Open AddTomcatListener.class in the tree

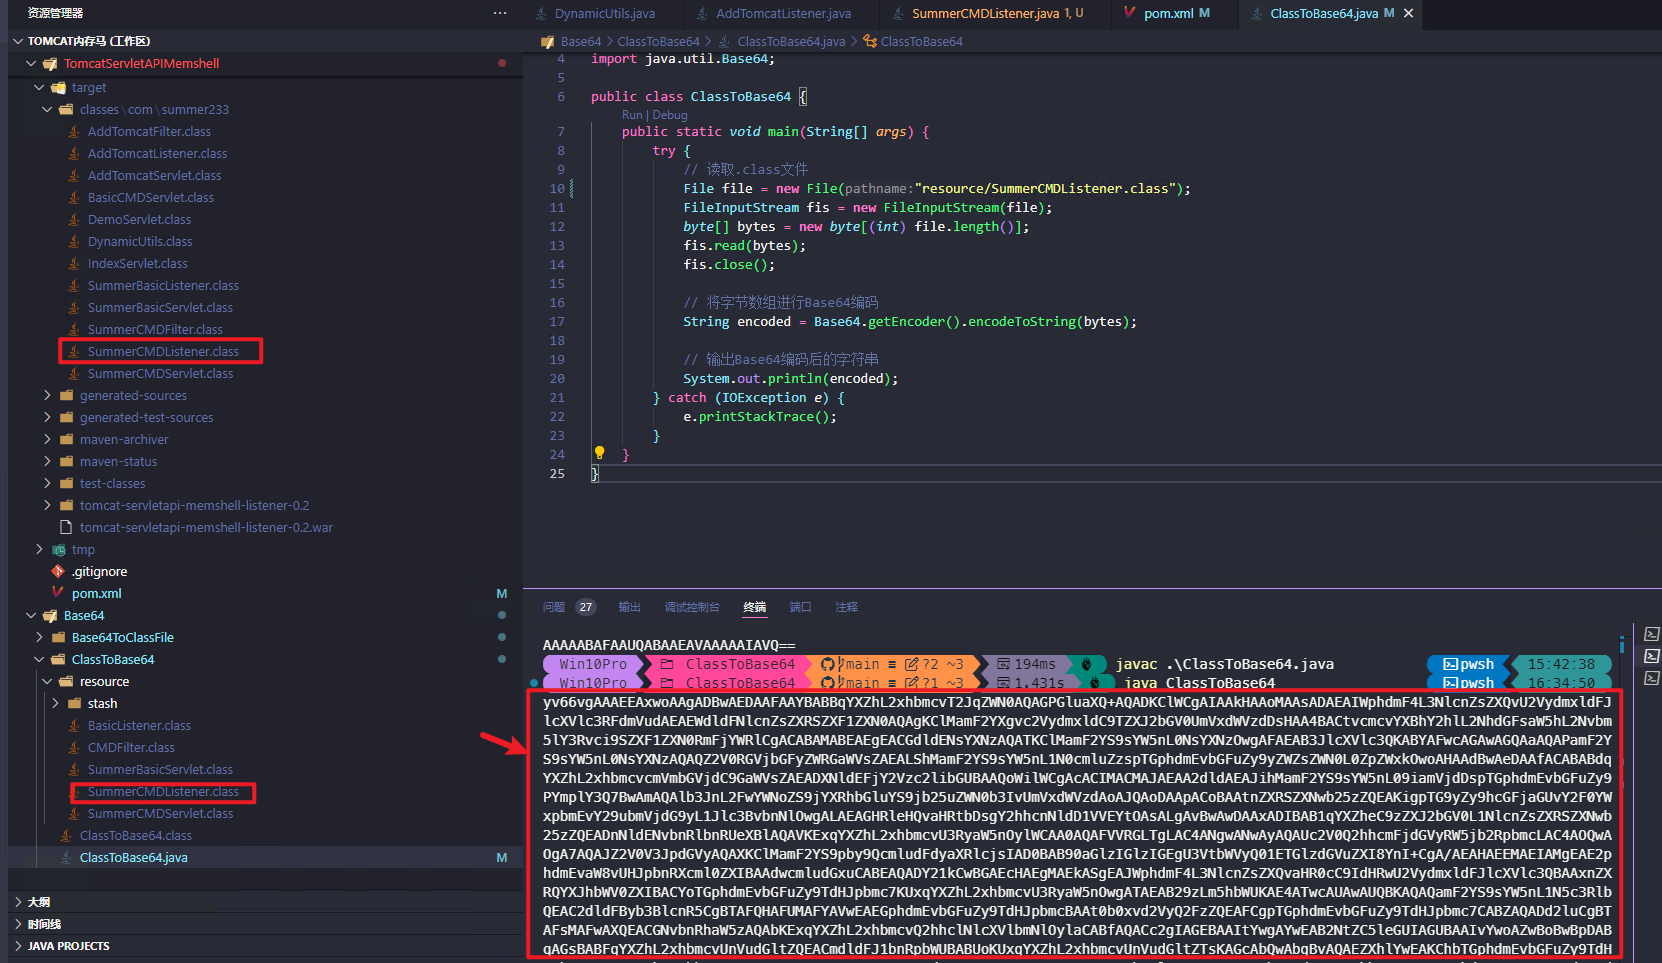click(x=157, y=153)
